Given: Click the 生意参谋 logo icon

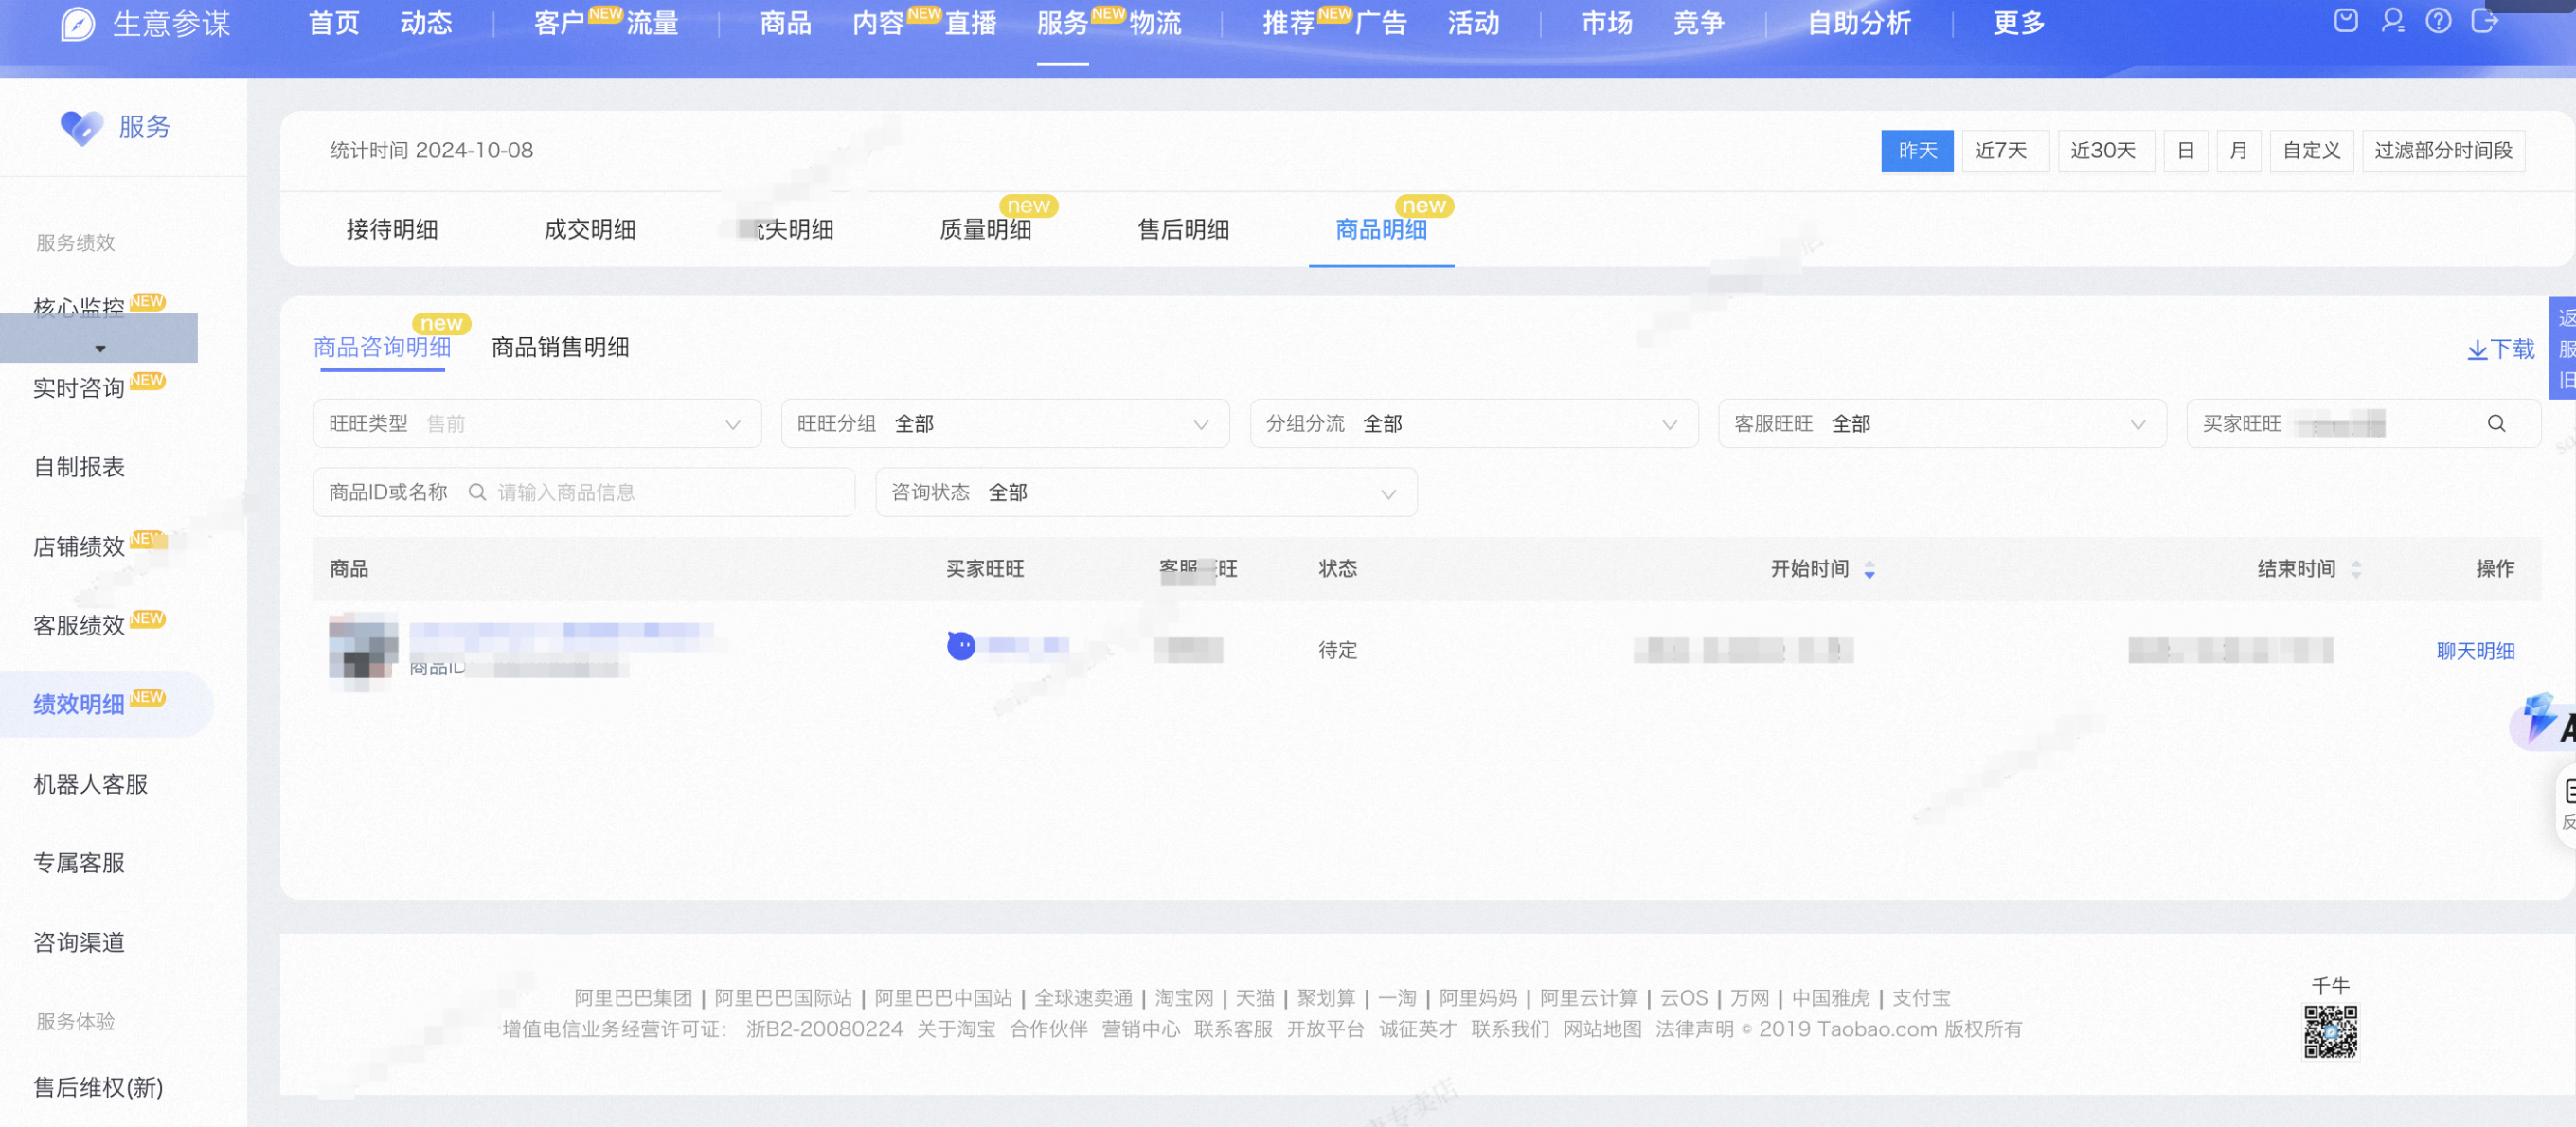Looking at the screenshot, I should [77, 23].
